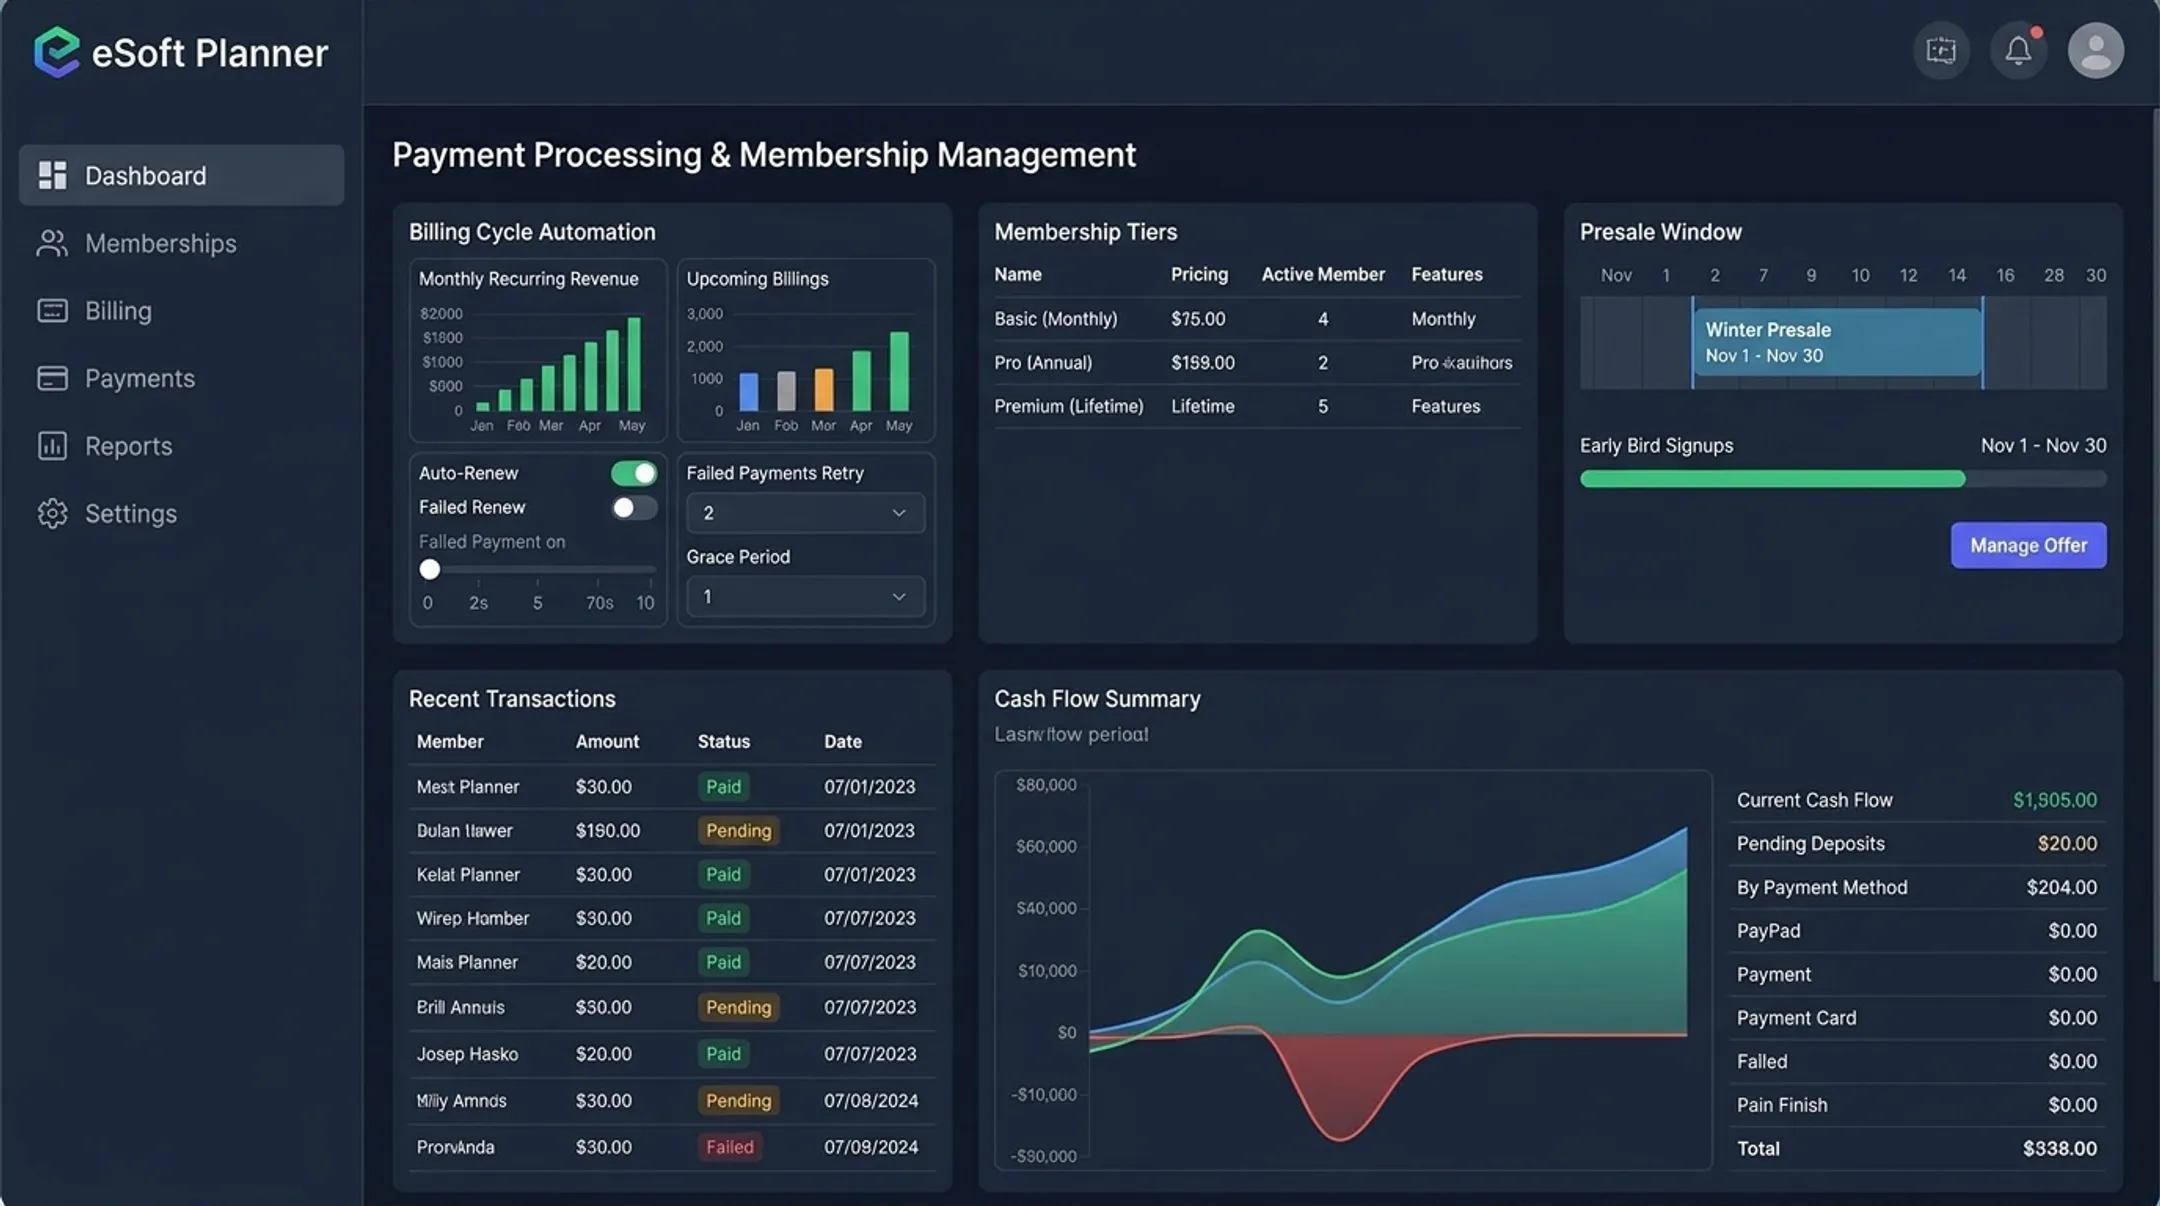Click the May bar in Monthly Recurring Revenue

click(633, 364)
